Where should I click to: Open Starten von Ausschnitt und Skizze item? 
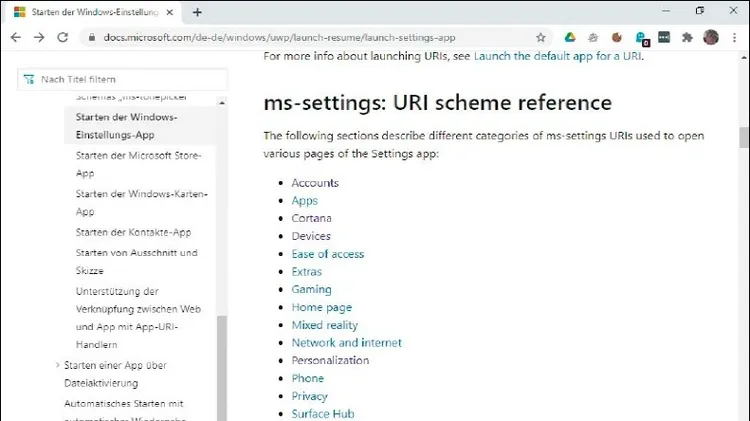136,261
